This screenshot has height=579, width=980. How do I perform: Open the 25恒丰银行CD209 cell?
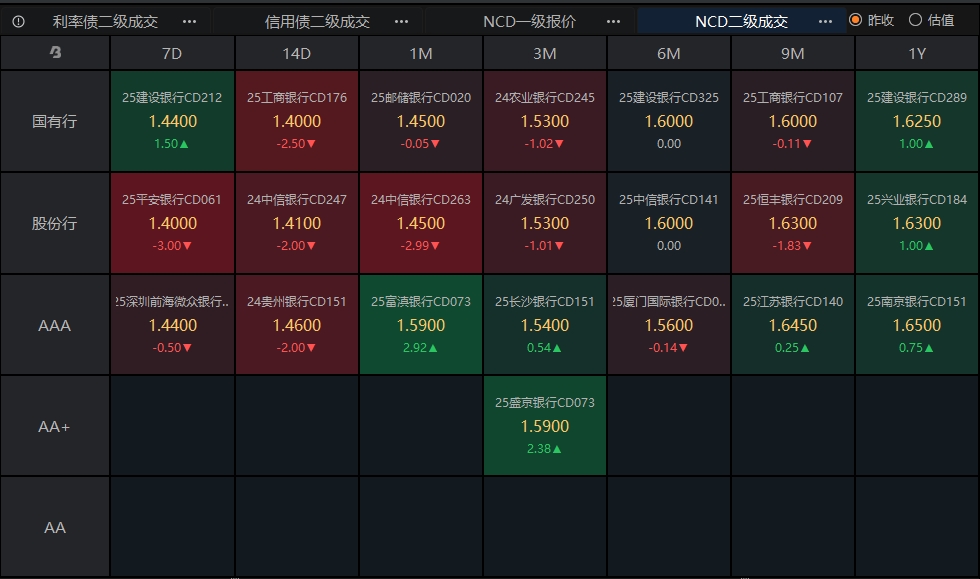[792, 223]
